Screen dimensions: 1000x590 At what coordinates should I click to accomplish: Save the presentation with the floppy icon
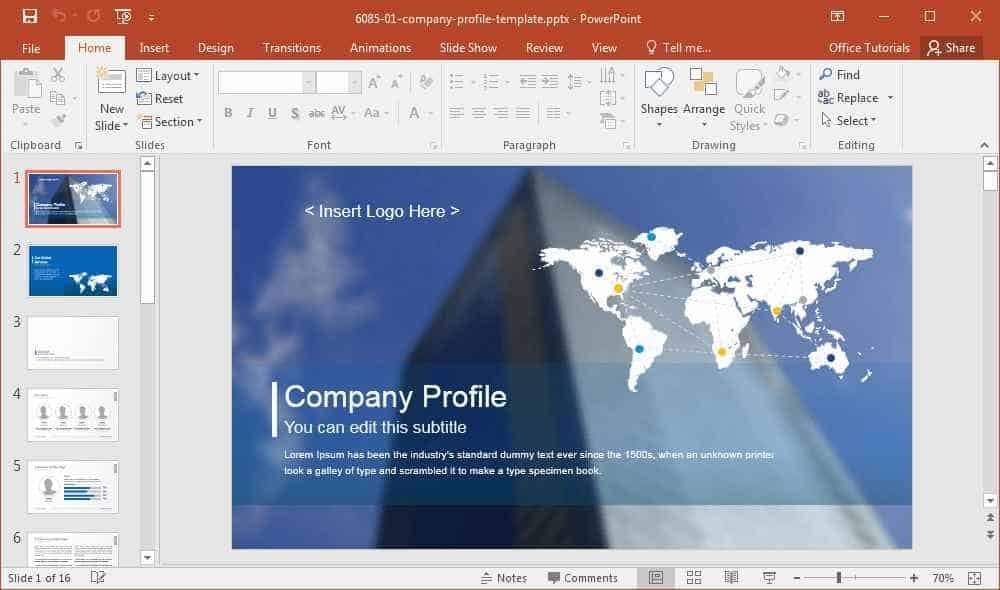pyautogui.click(x=30, y=17)
